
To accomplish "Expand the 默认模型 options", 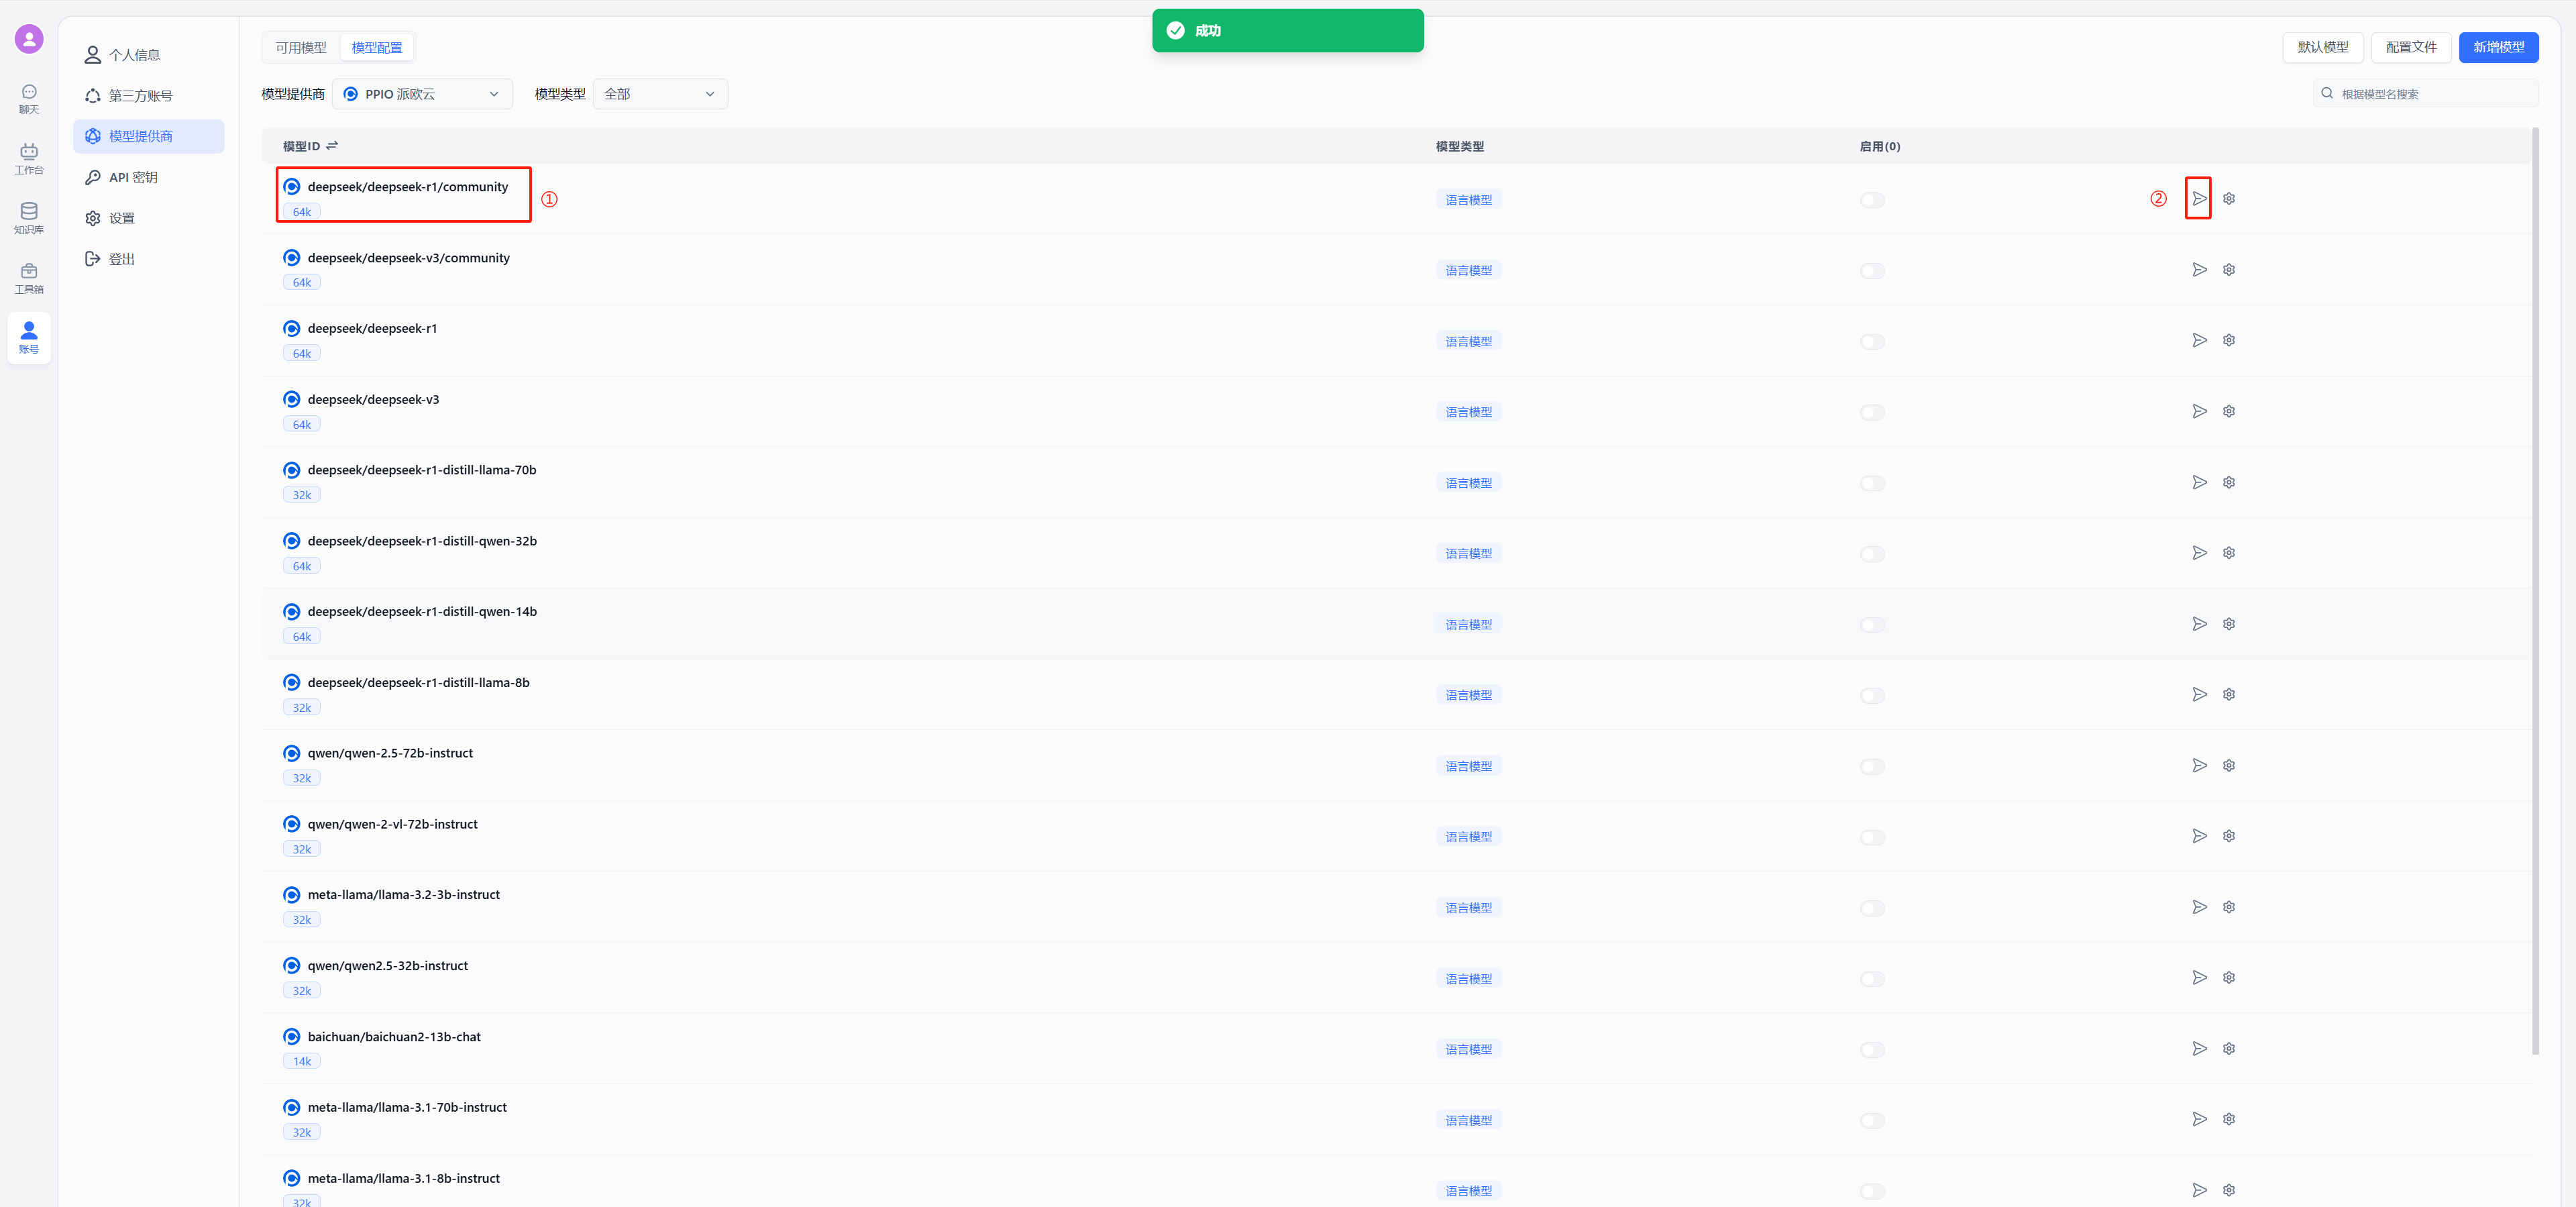I will 2322,47.
